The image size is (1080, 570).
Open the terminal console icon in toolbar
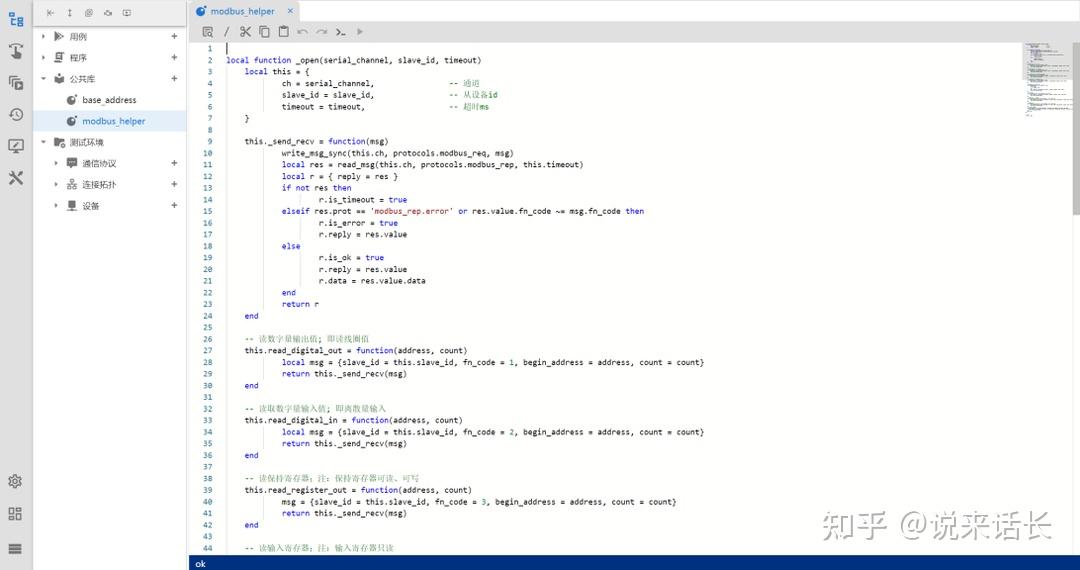pos(341,32)
